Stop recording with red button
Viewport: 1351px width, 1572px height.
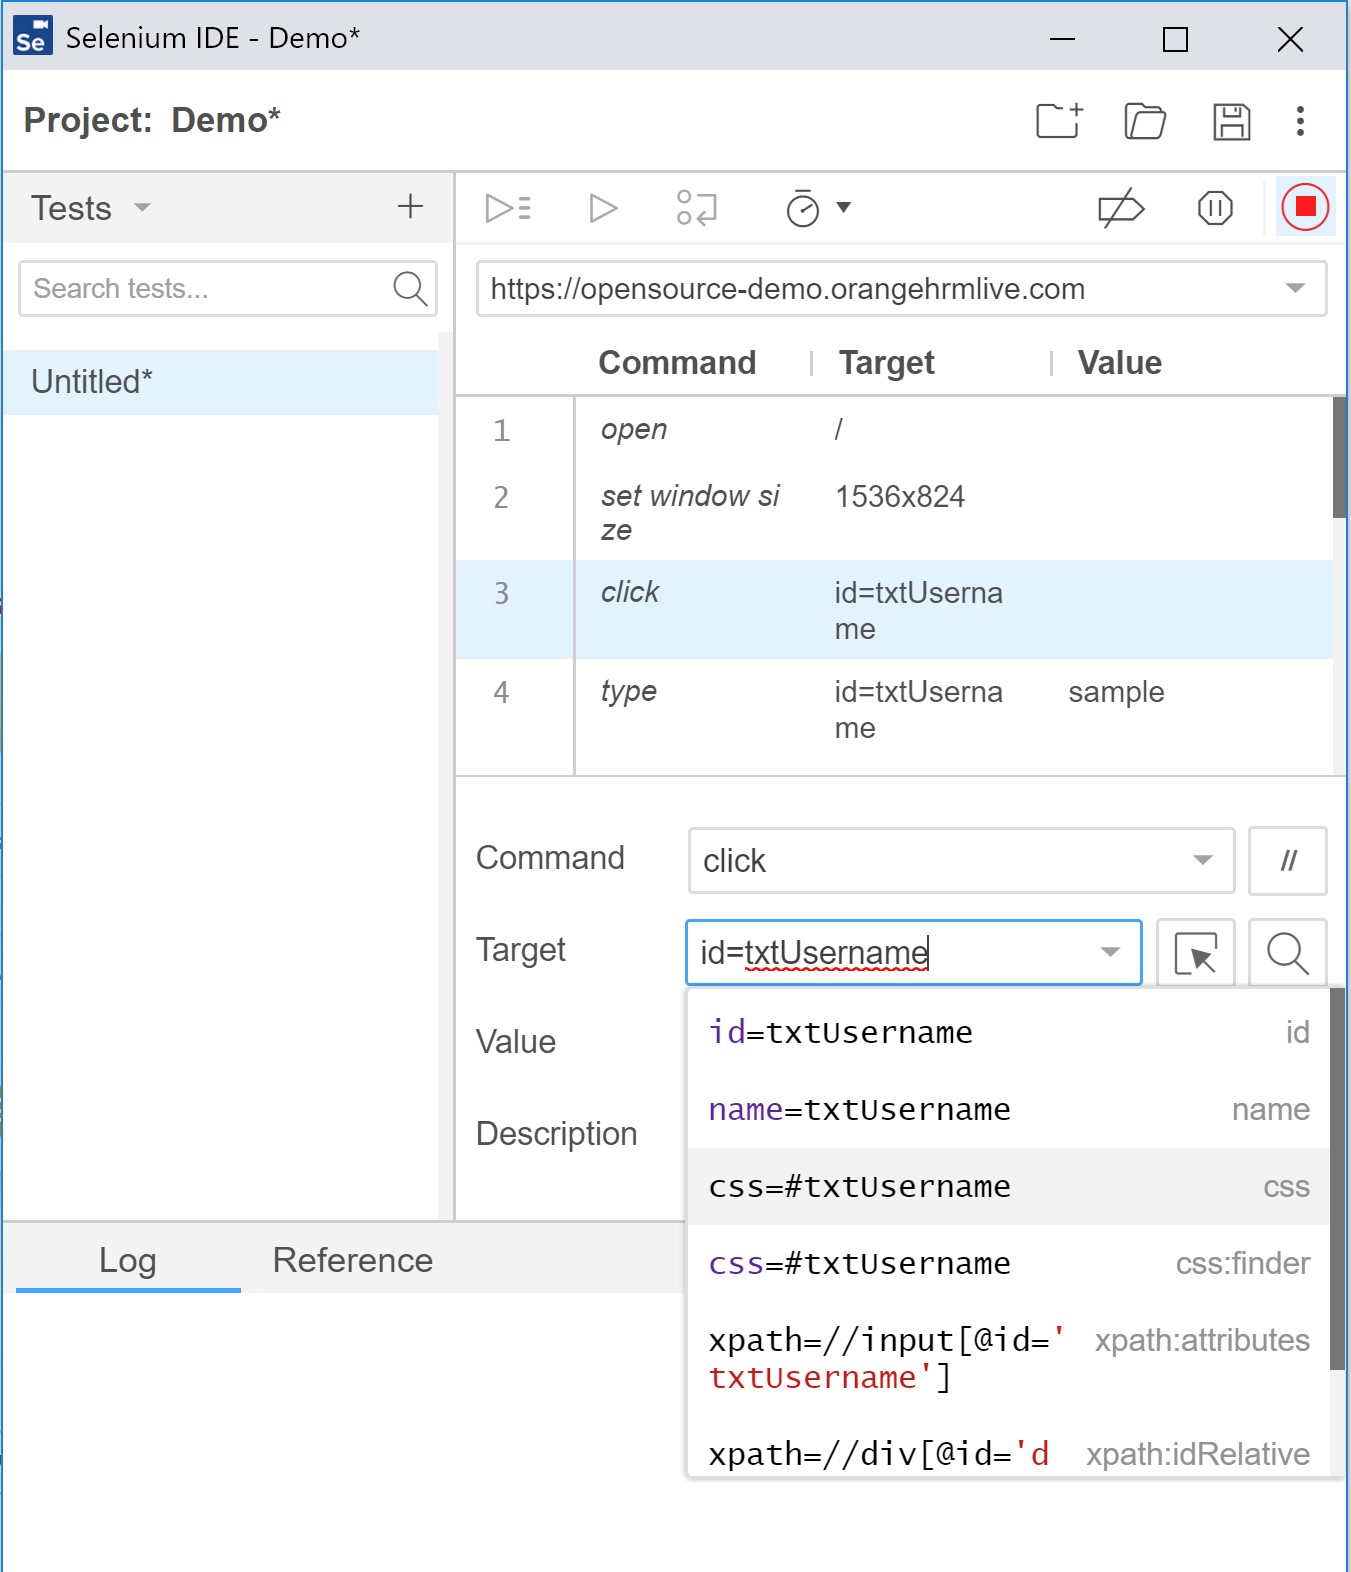pyautogui.click(x=1305, y=207)
